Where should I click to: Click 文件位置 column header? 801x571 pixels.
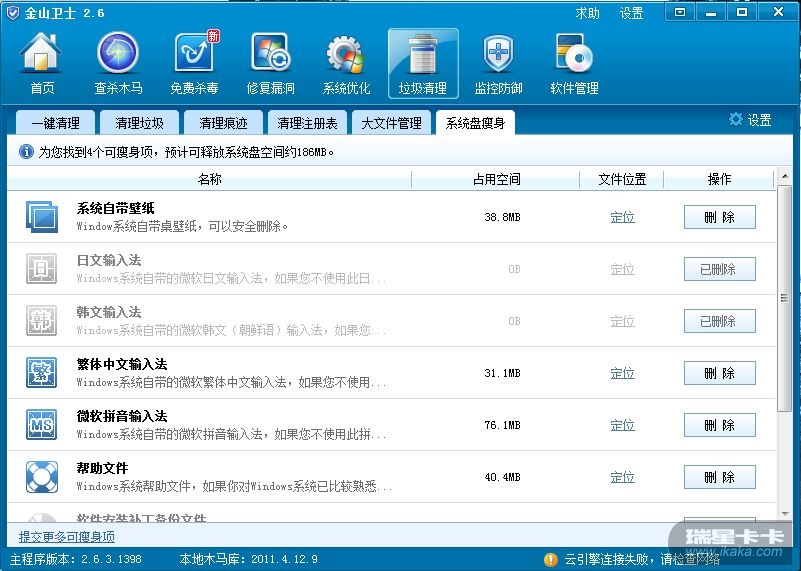point(622,179)
